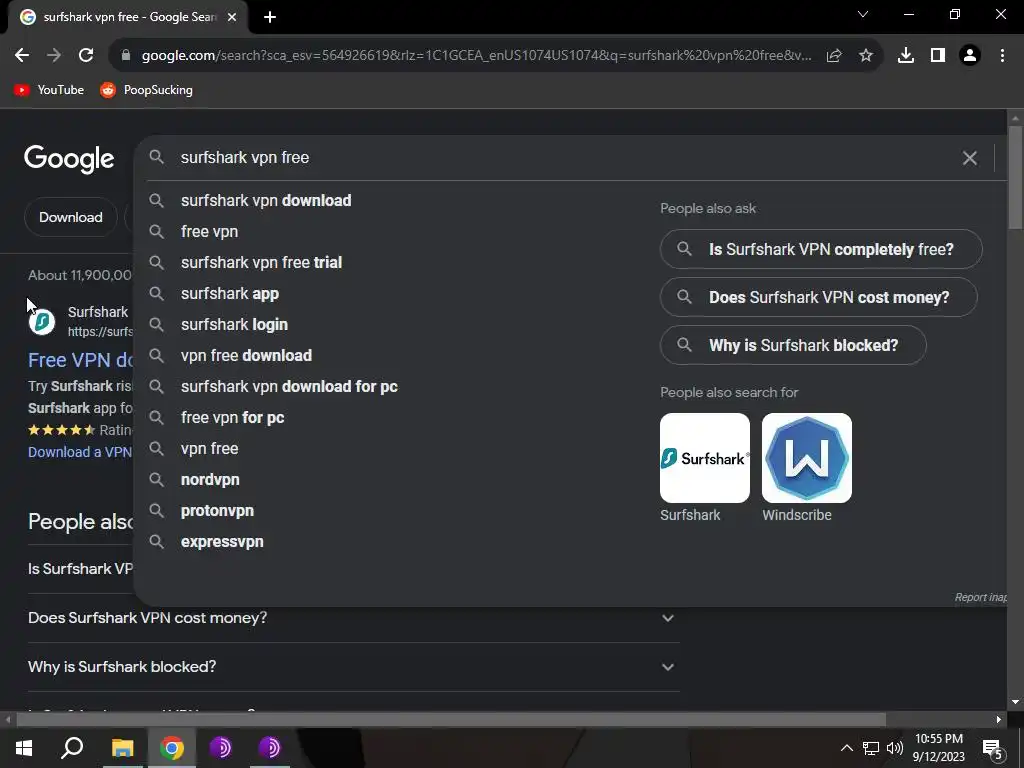Open the network status tray icon
The image size is (1024, 768).
tap(871, 748)
